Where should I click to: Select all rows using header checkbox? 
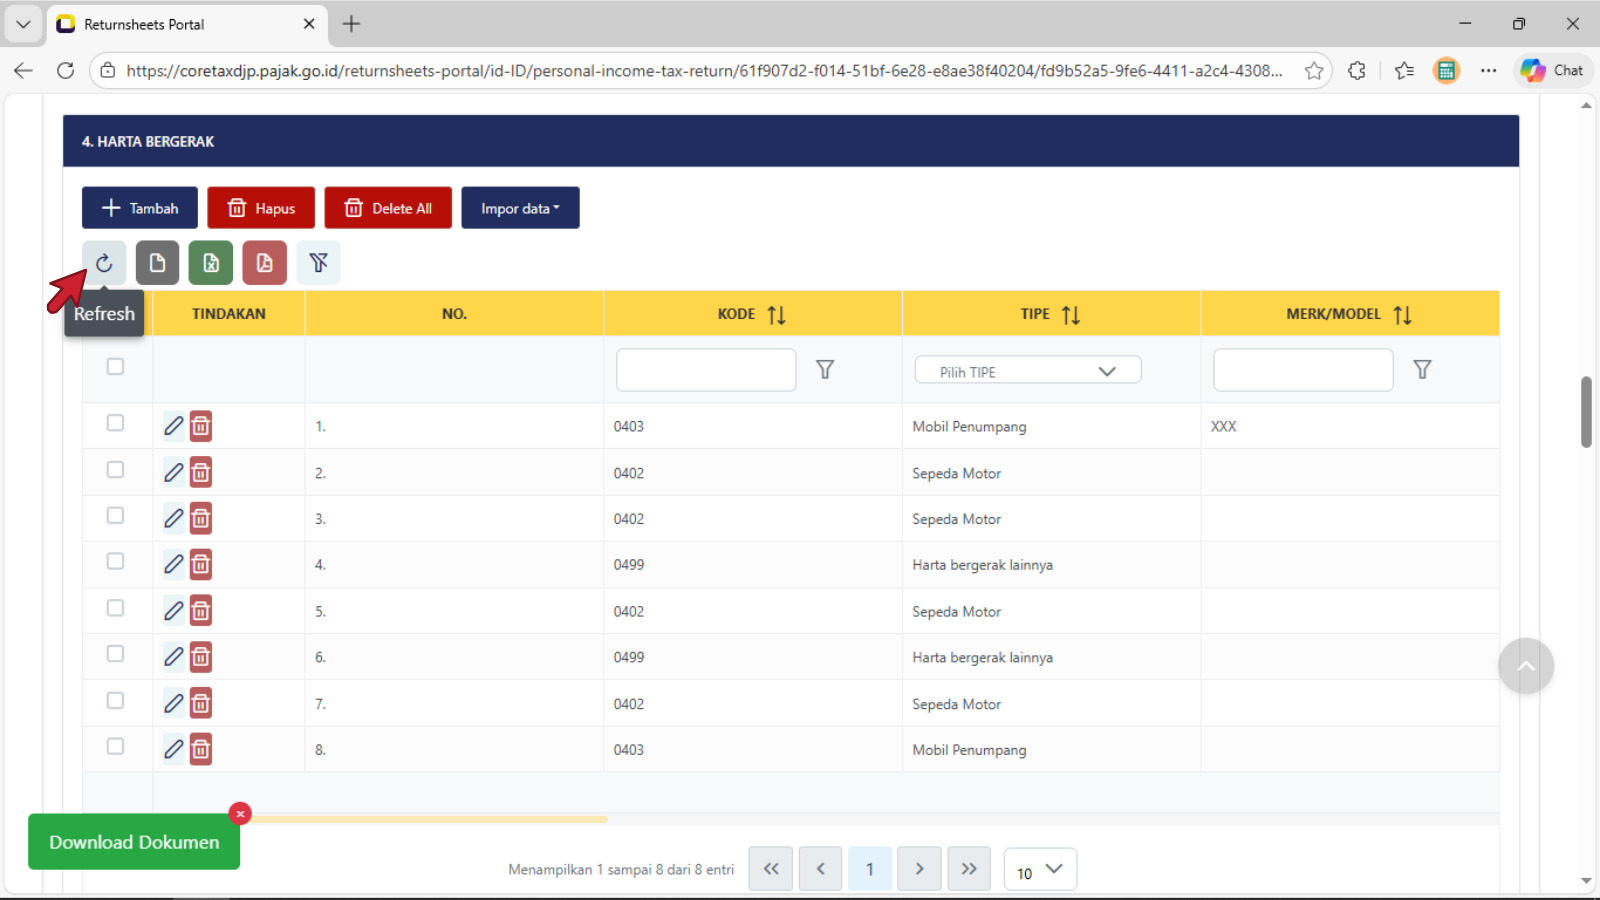[115, 367]
